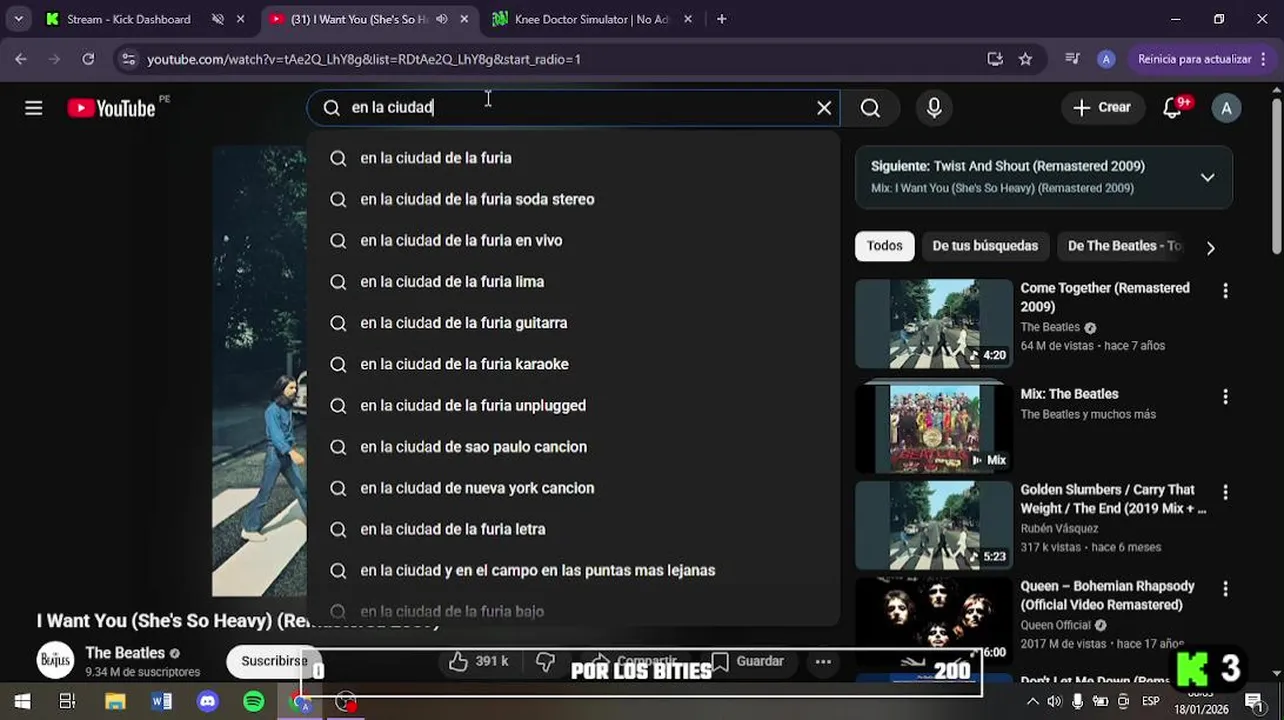
Task: Open Task View on the taskbar
Action: (x=67, y=702)
